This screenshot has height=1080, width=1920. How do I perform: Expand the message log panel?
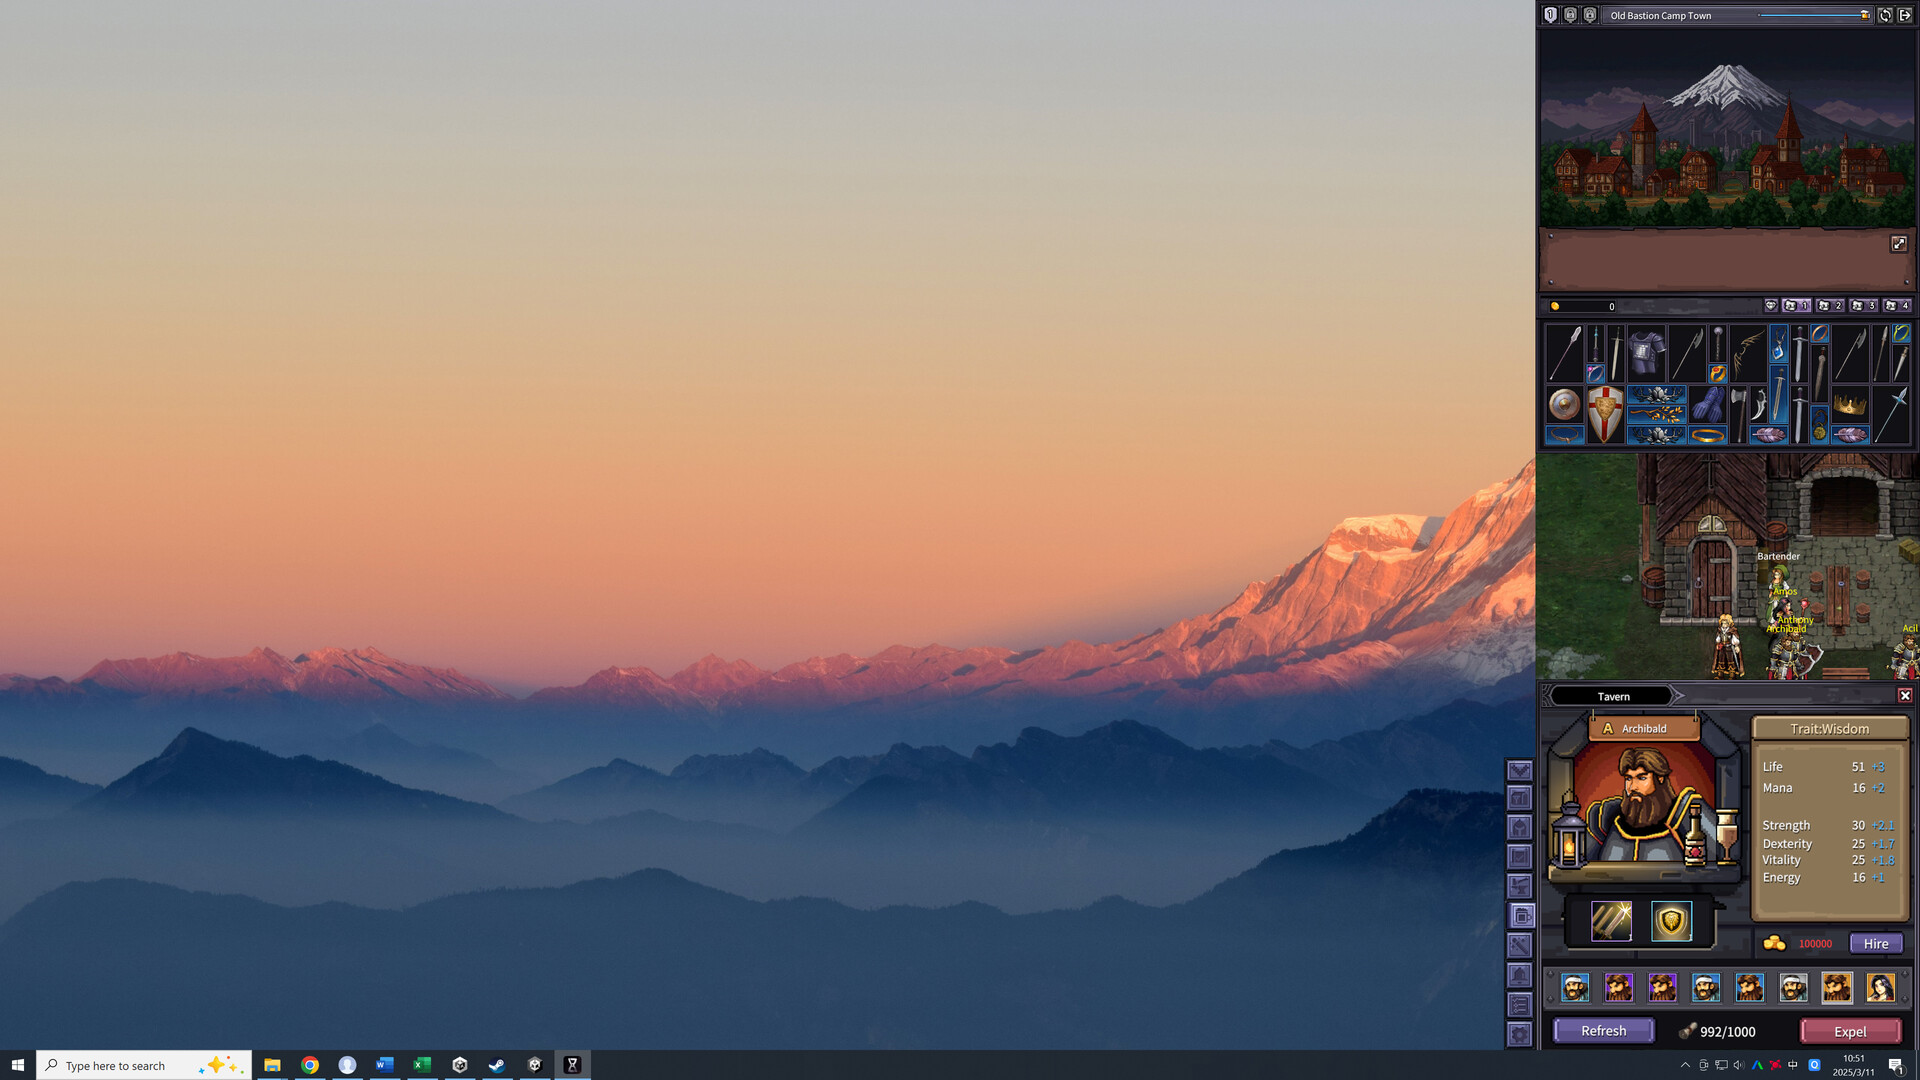pos(1898,244)
